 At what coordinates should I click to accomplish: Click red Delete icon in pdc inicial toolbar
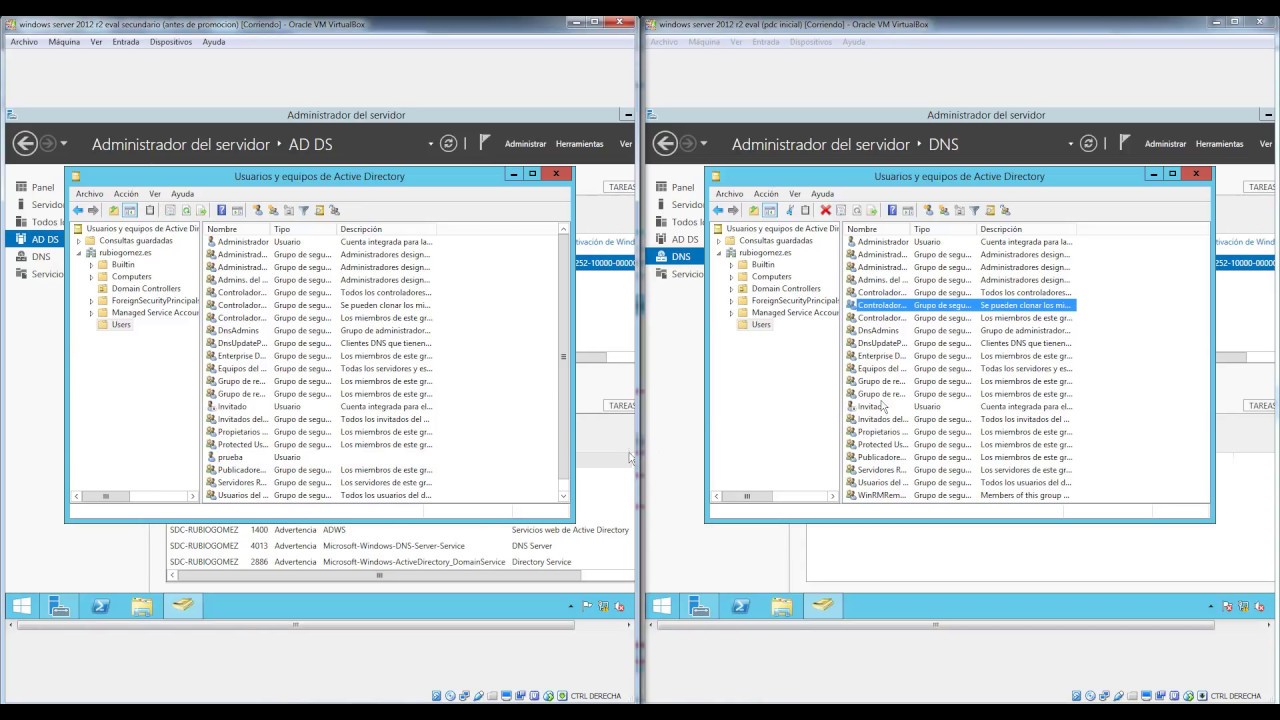(826, 210)
